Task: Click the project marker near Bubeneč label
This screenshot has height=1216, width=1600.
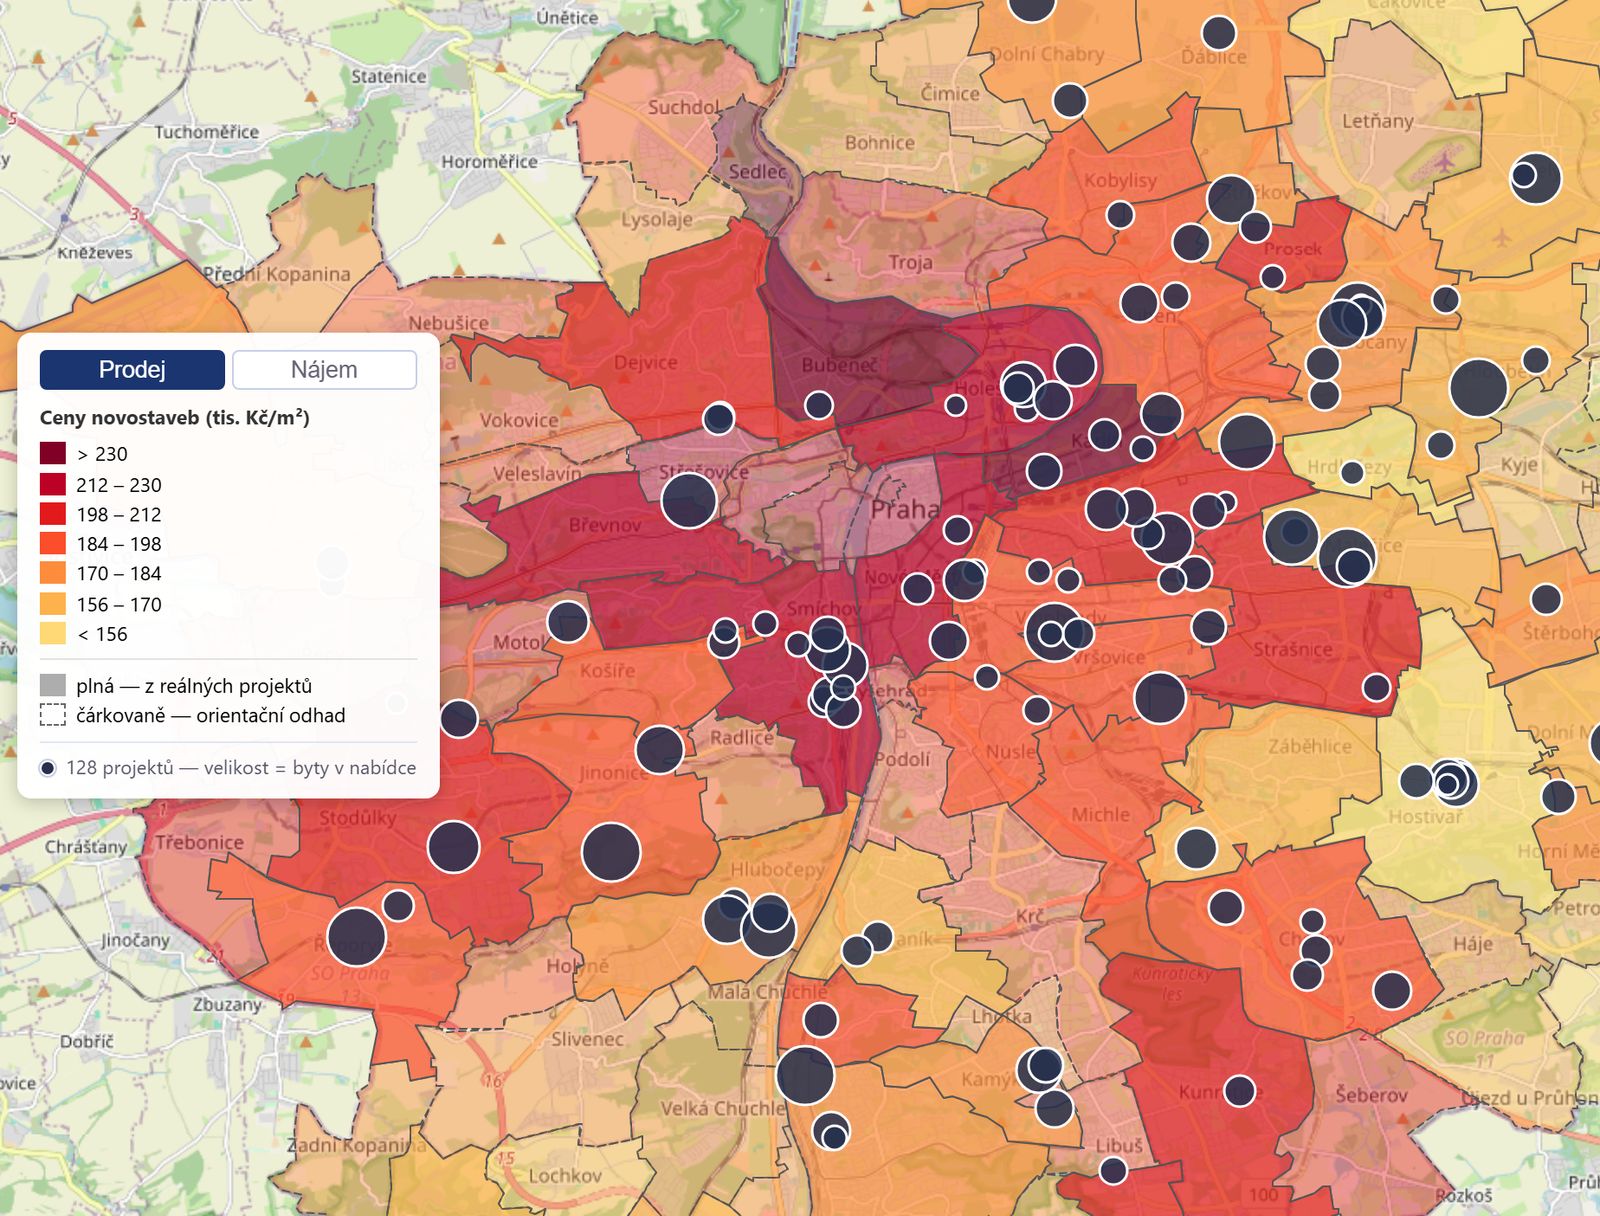Action: click(x=818, y=405)
